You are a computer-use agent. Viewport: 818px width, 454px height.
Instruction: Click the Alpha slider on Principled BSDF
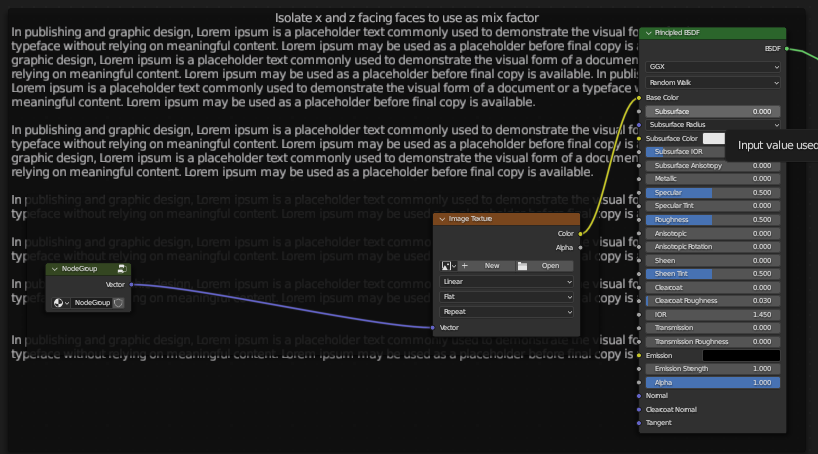pyautogui.click(x=713, y=383)
